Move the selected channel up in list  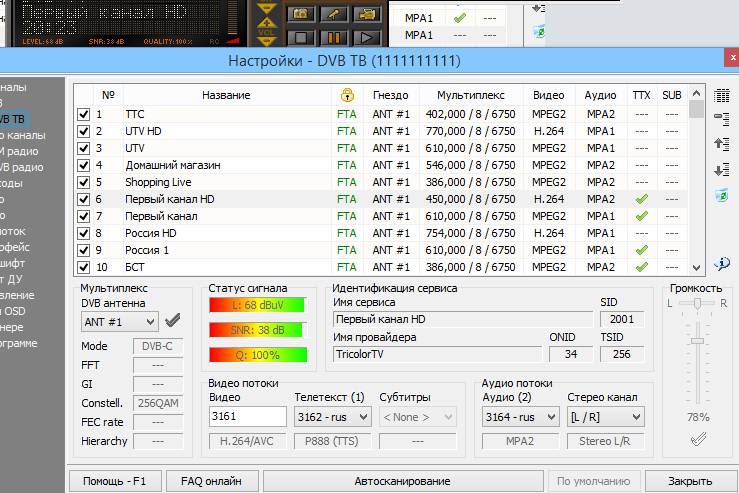722,144
